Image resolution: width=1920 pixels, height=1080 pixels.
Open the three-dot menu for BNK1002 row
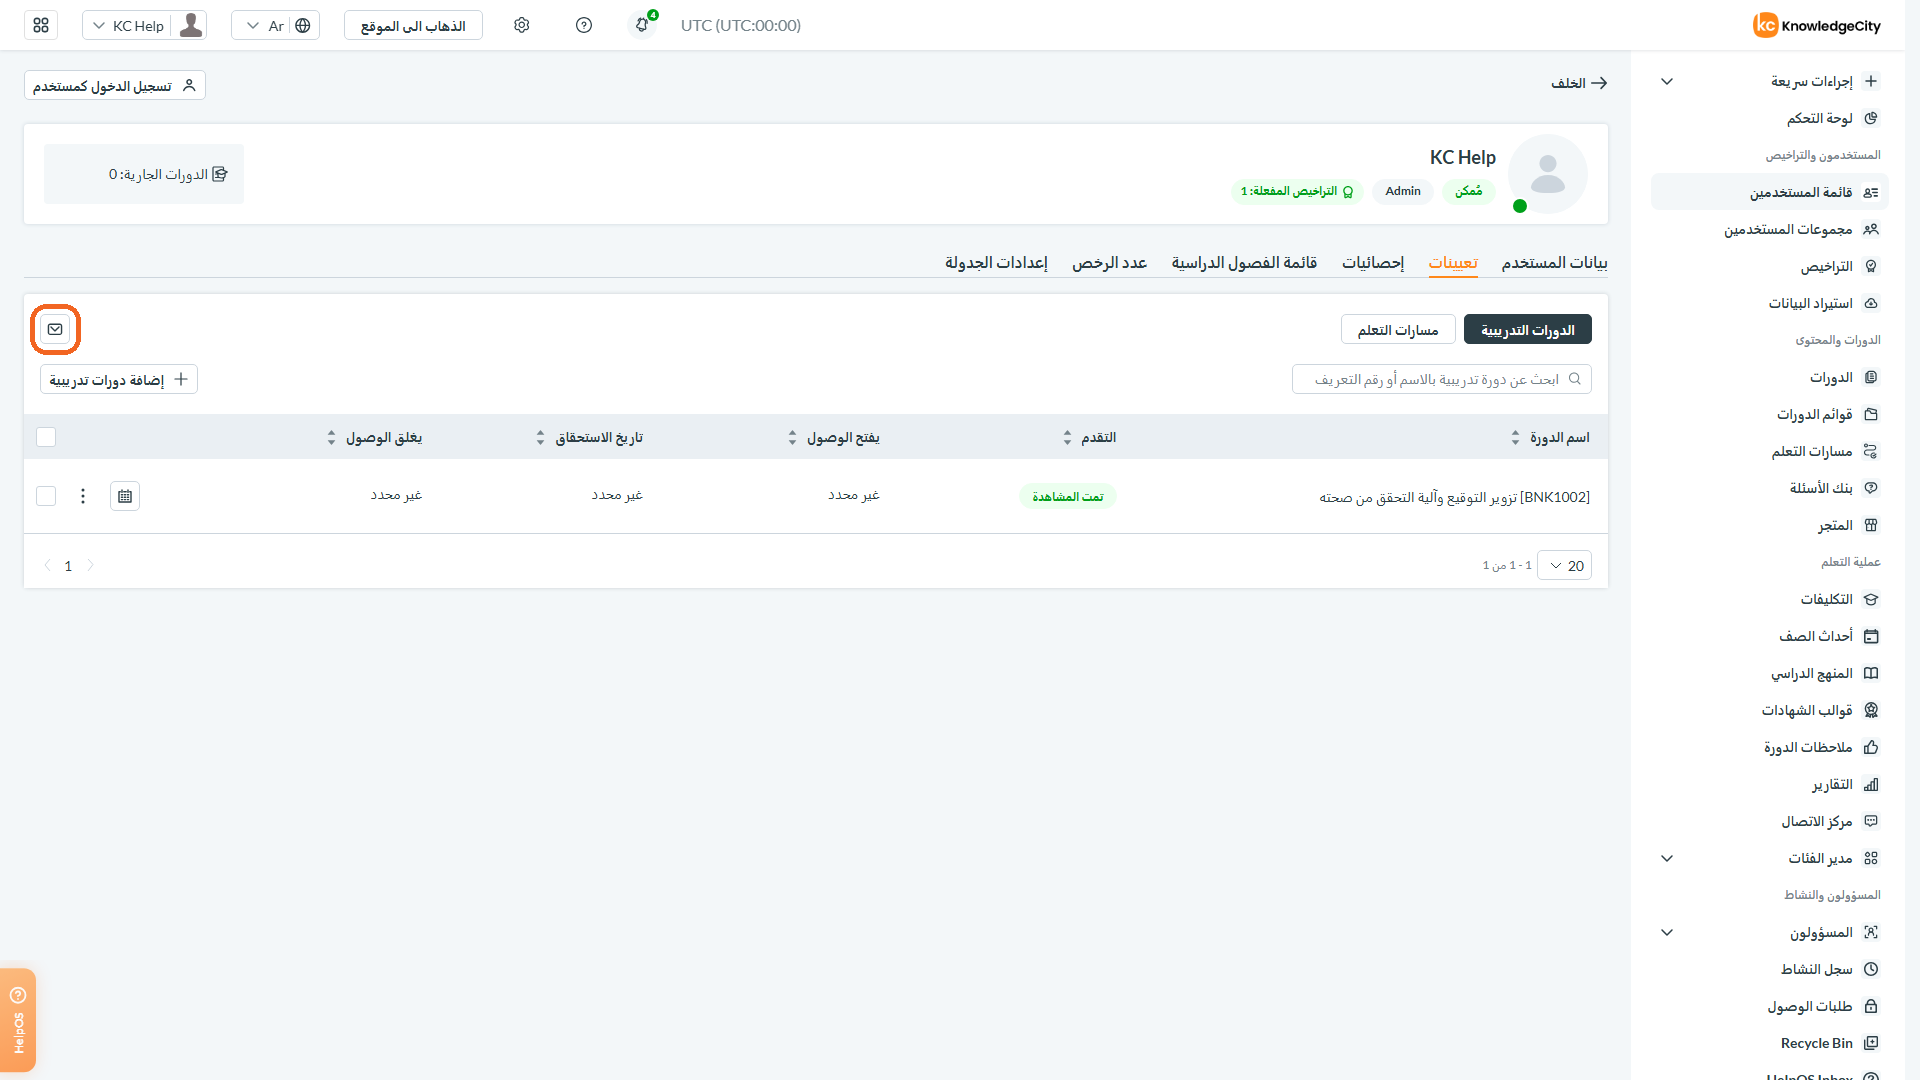(83, 496)
